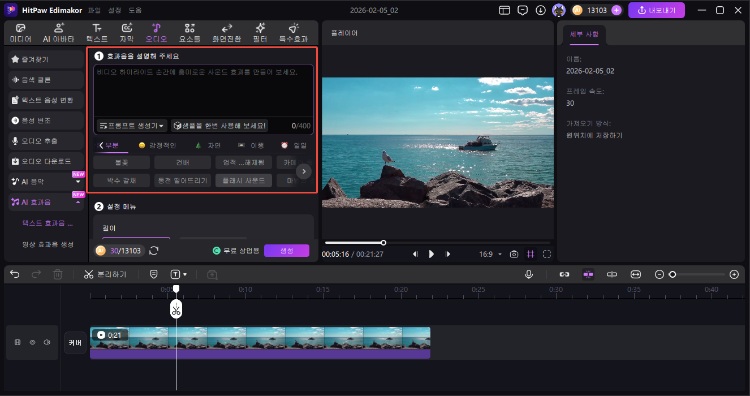
Task: Select the alarm clock category tab
Action: 294,145
